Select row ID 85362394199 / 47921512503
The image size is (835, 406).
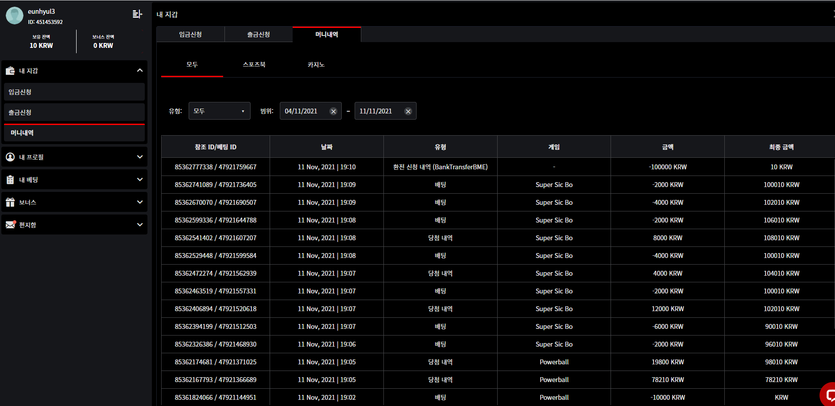216,327
